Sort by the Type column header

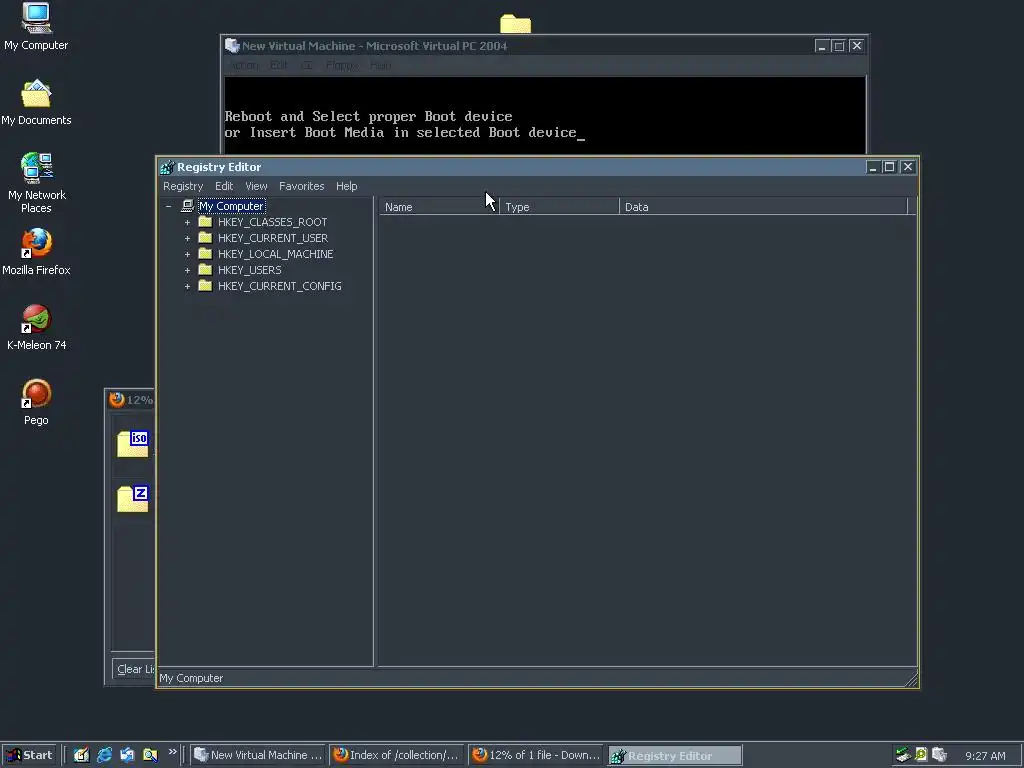coord(559,207)
